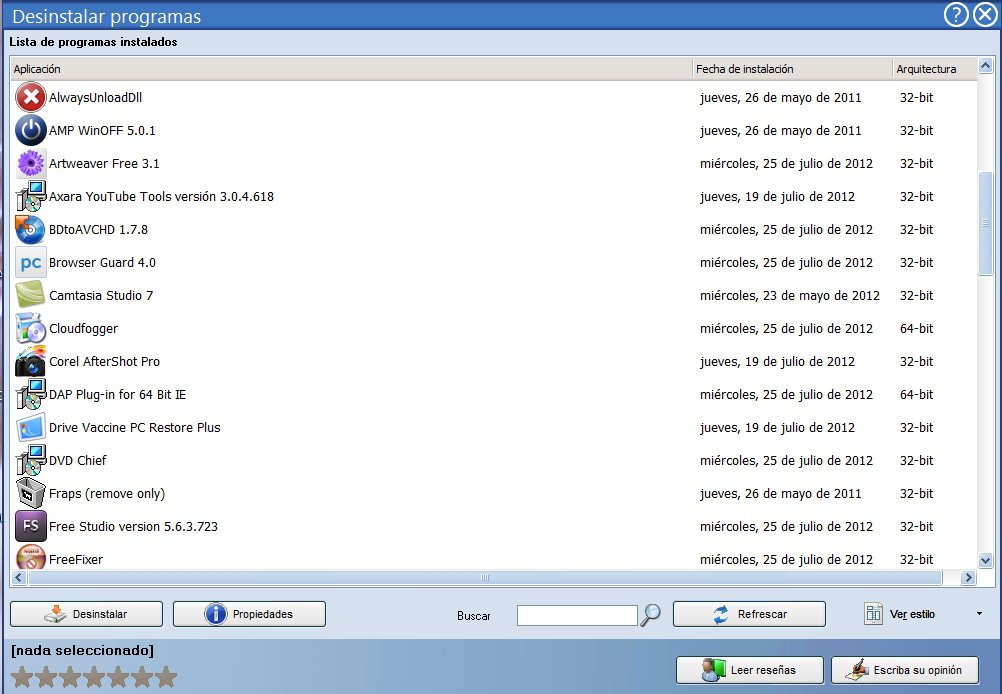1002x694 pixels.
Task: Select the BDtoAVCHD 1.7.8 entry
Action: [x=98, y=229]
